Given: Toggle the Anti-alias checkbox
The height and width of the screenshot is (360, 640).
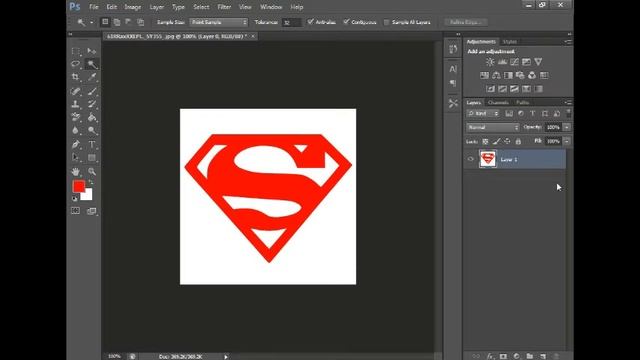Looking at the screenshot, I should (x=311, y=22).
